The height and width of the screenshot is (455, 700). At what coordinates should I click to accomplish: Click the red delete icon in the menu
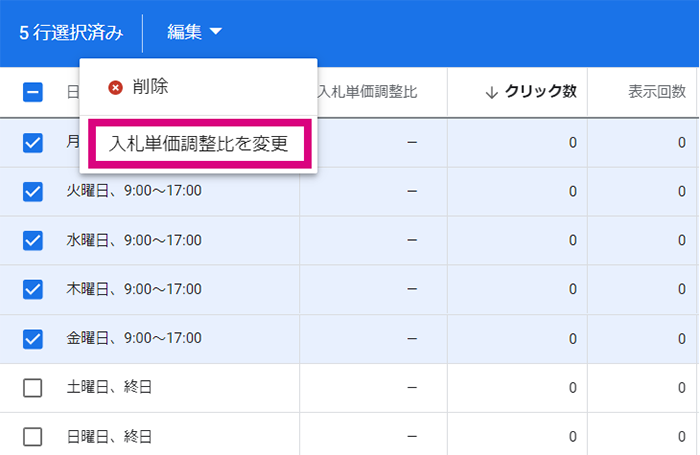coord(115,88)
